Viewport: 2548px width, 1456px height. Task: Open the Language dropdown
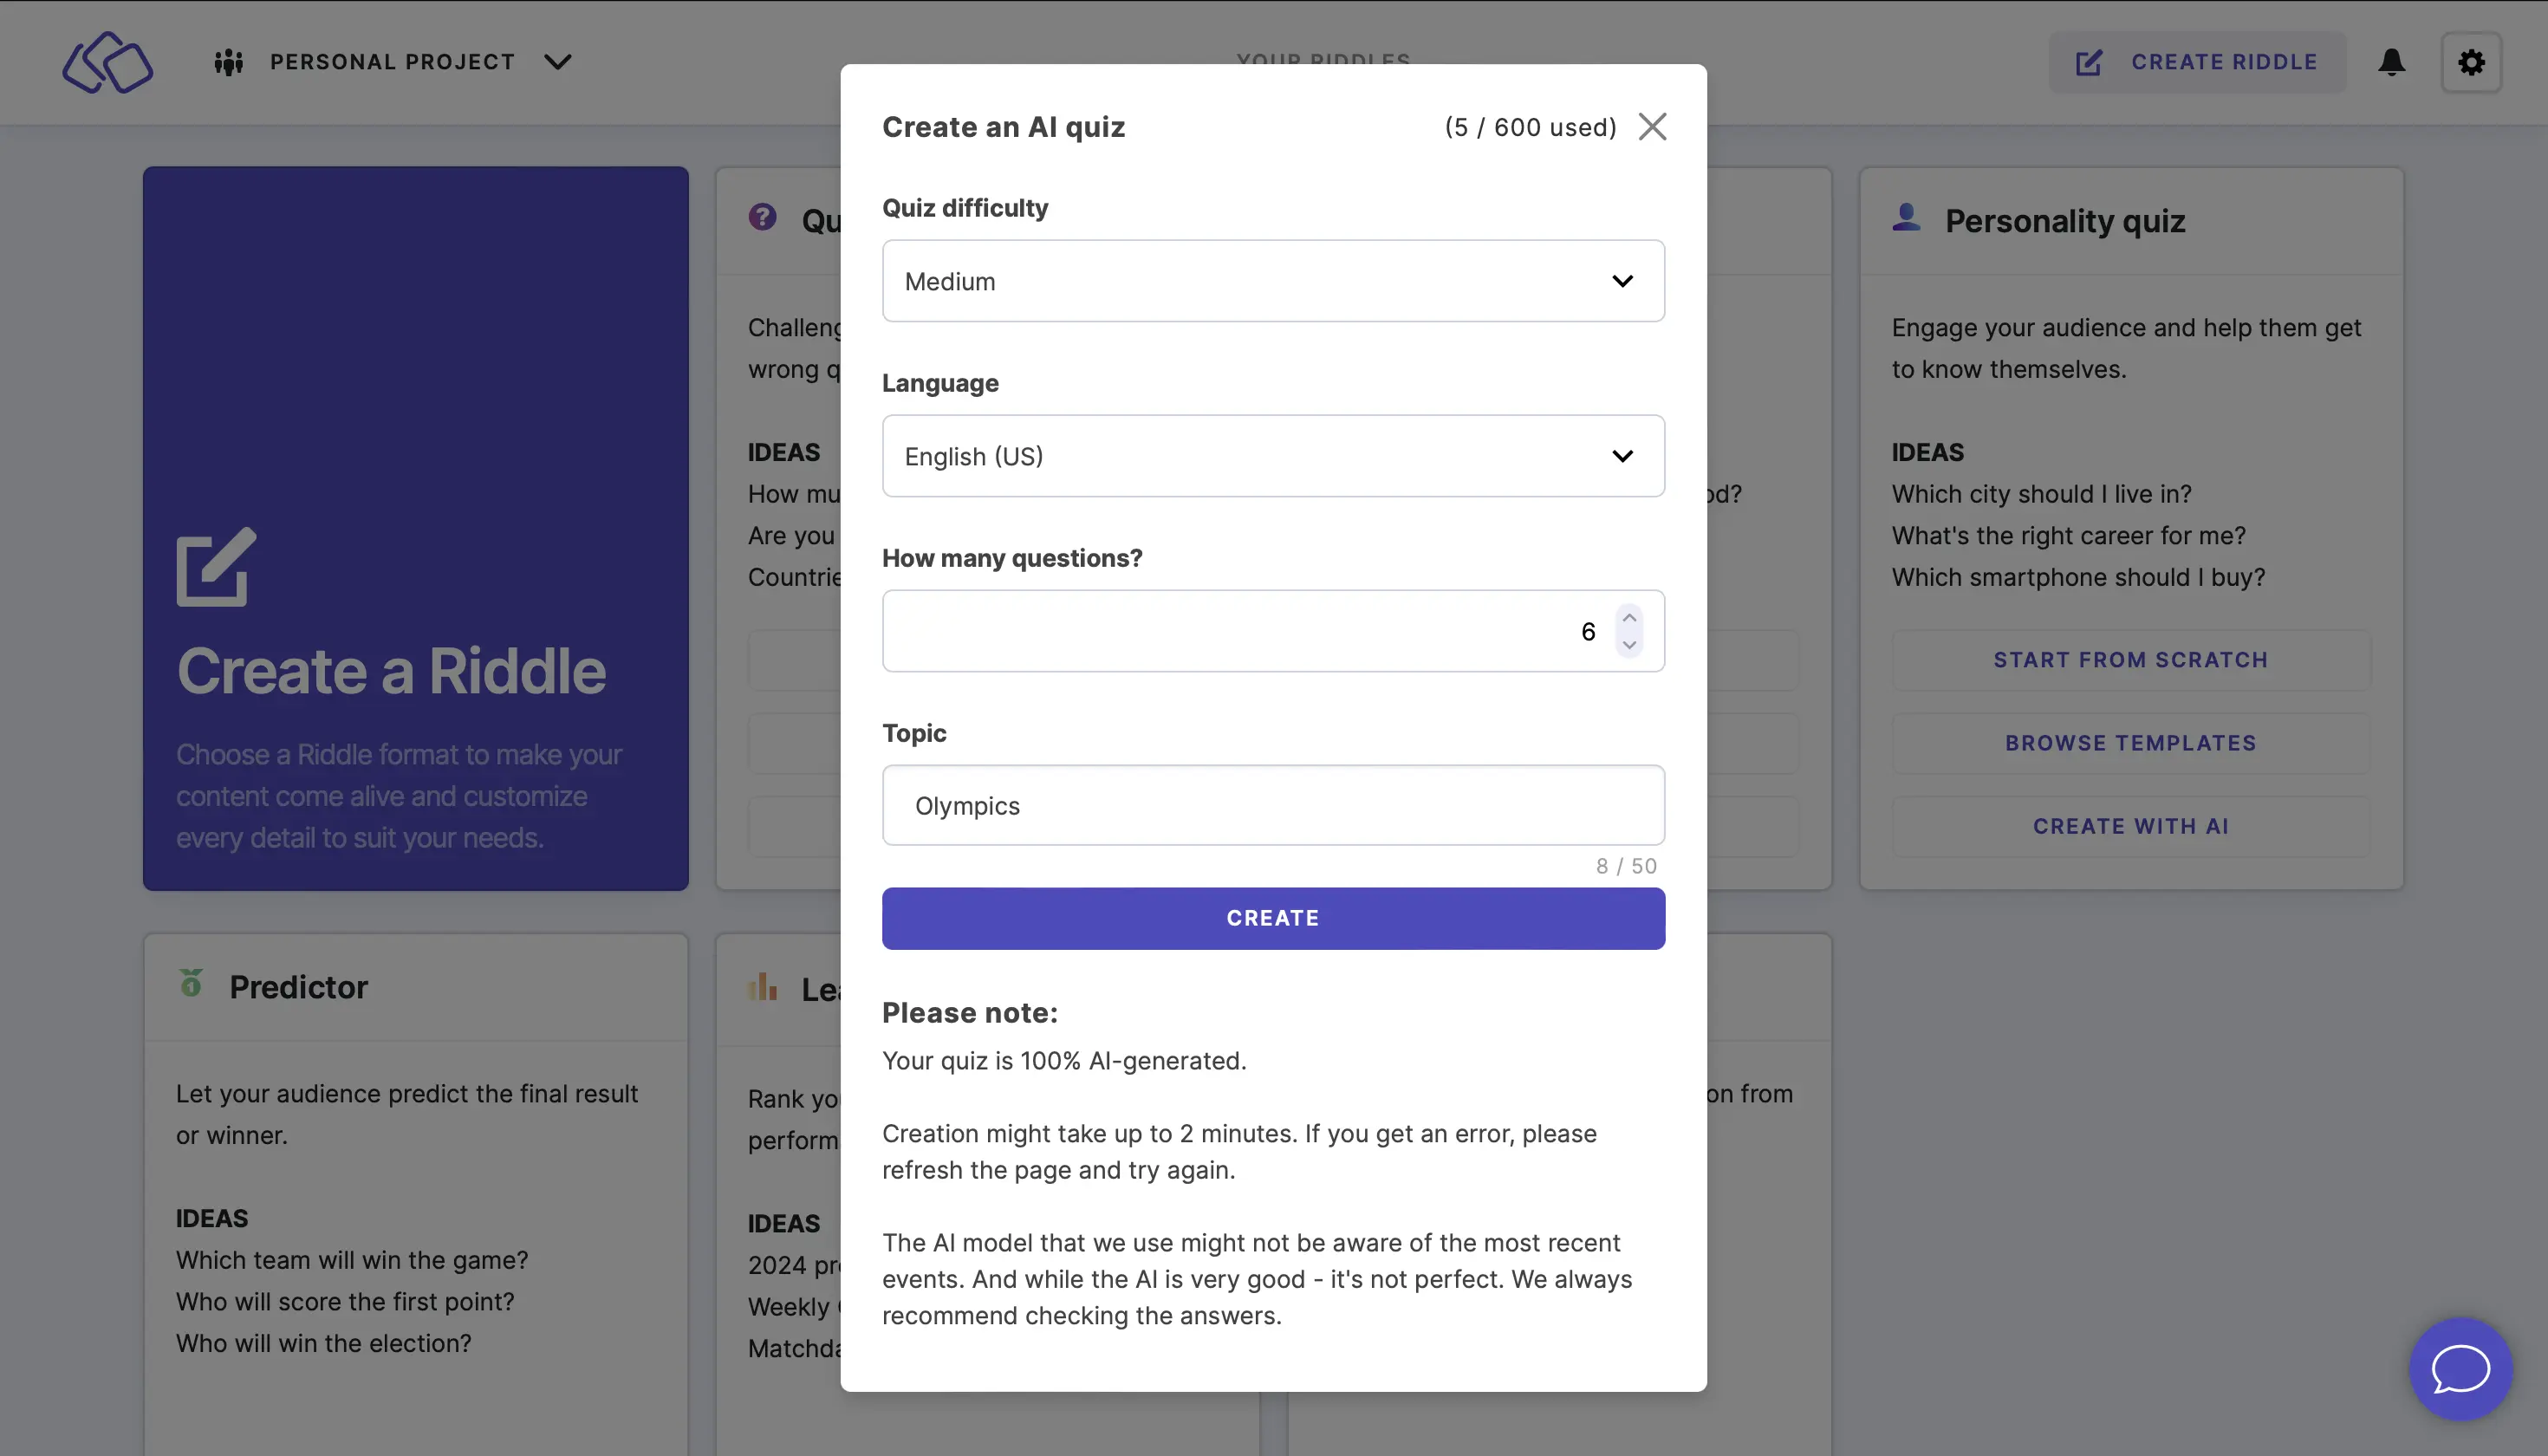[1273, 456]
